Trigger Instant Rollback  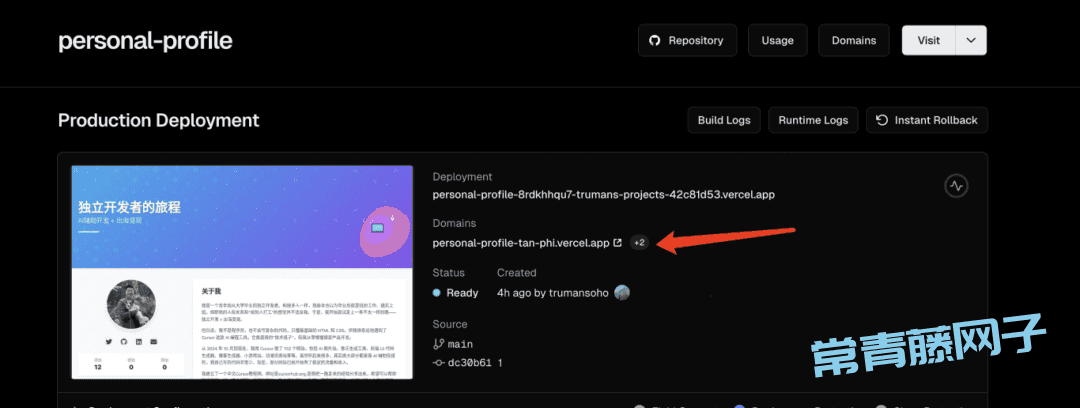pos(927,120)
